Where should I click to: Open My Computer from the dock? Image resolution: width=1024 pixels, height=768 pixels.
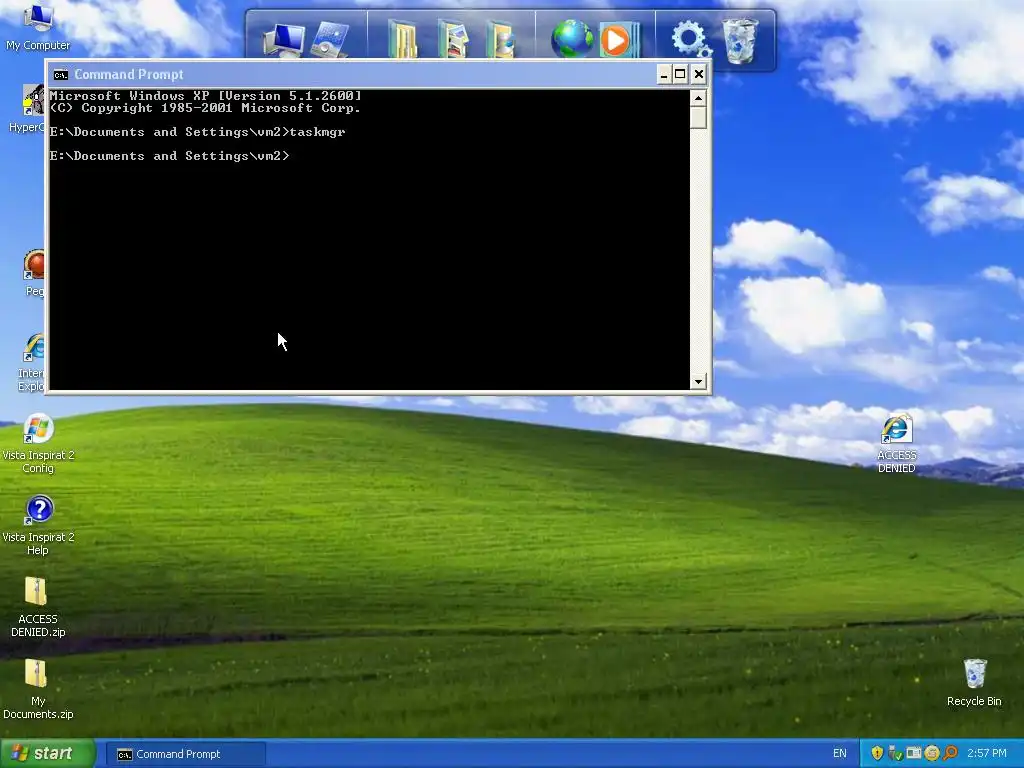[x=284, y=39]
